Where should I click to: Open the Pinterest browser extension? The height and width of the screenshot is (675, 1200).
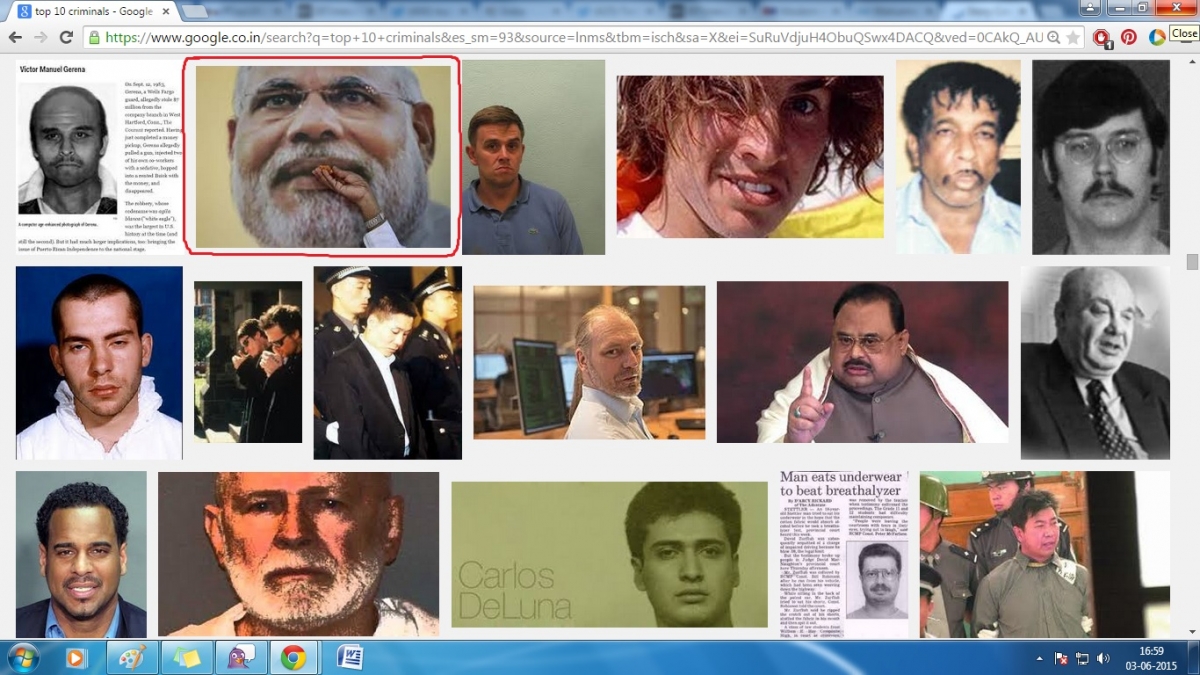1128,36
